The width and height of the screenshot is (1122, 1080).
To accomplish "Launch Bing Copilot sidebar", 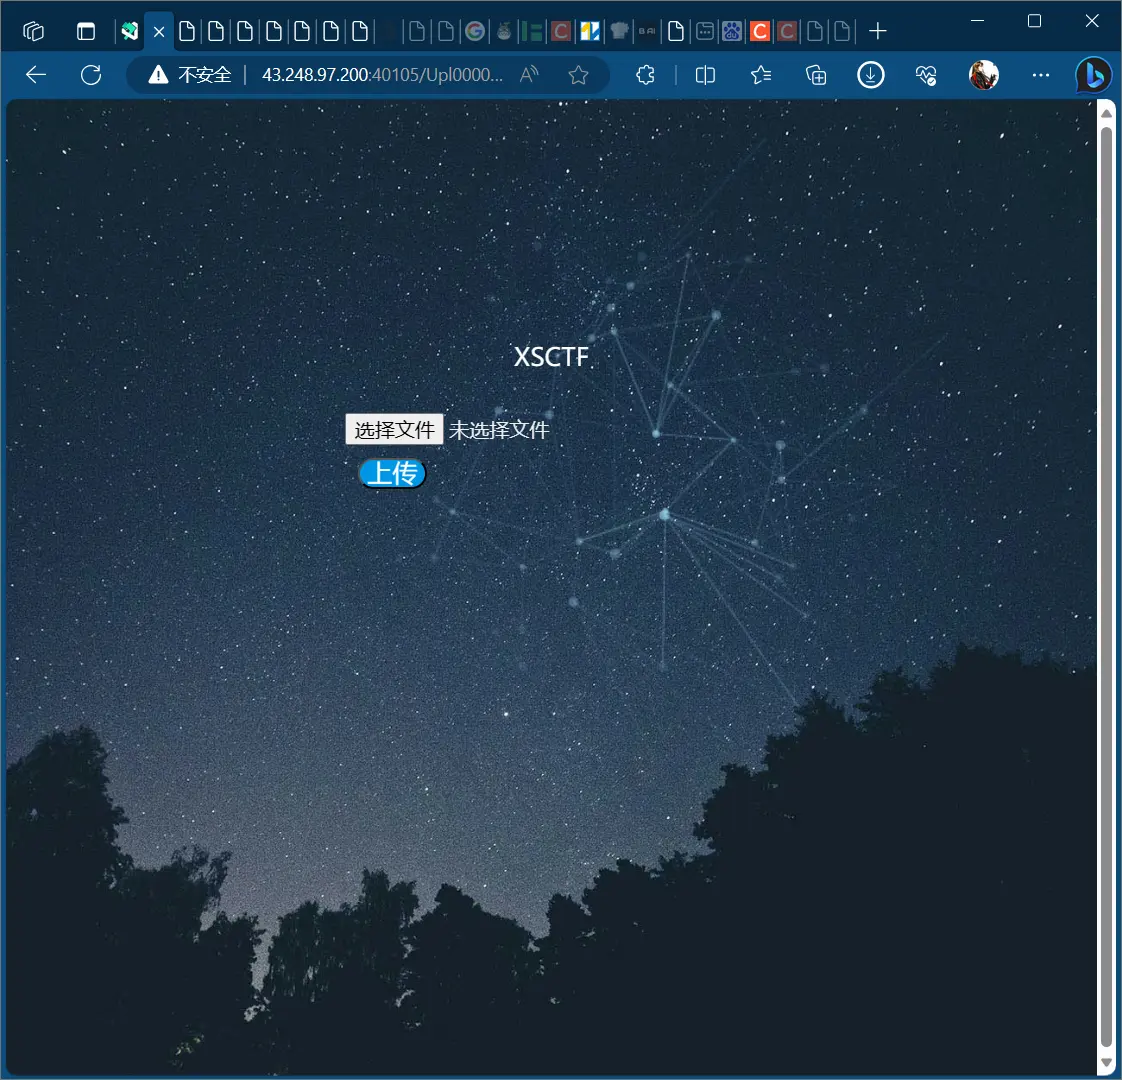I will click(x=1093, y=75).
